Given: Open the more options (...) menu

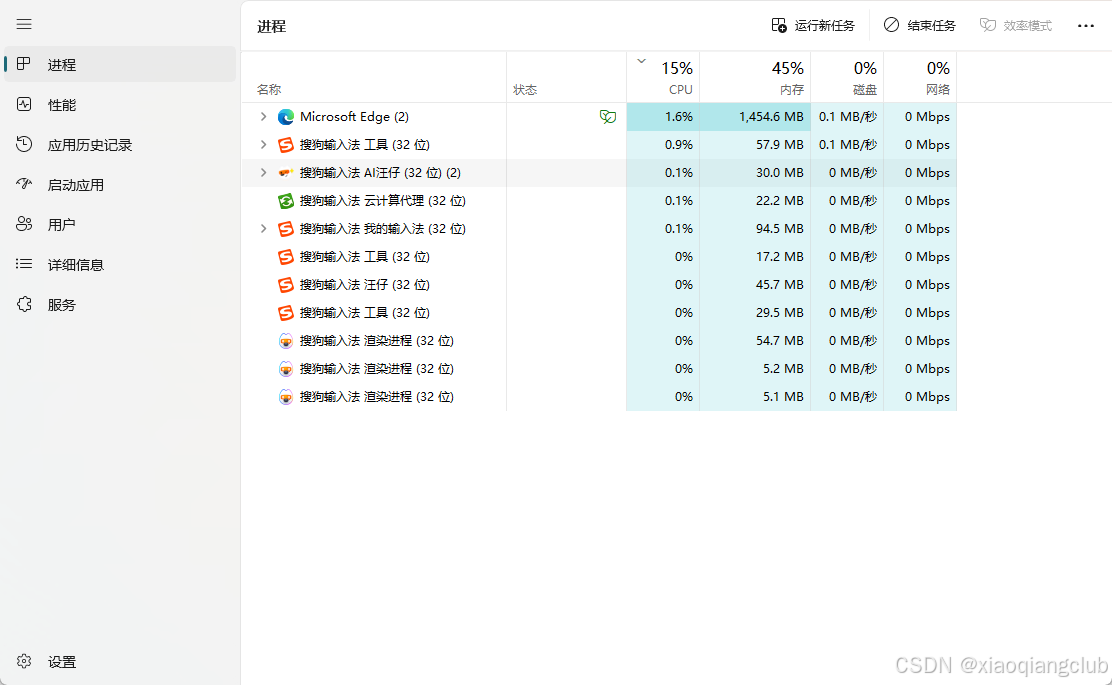Looking at the screenshot, I should 1086,24.
